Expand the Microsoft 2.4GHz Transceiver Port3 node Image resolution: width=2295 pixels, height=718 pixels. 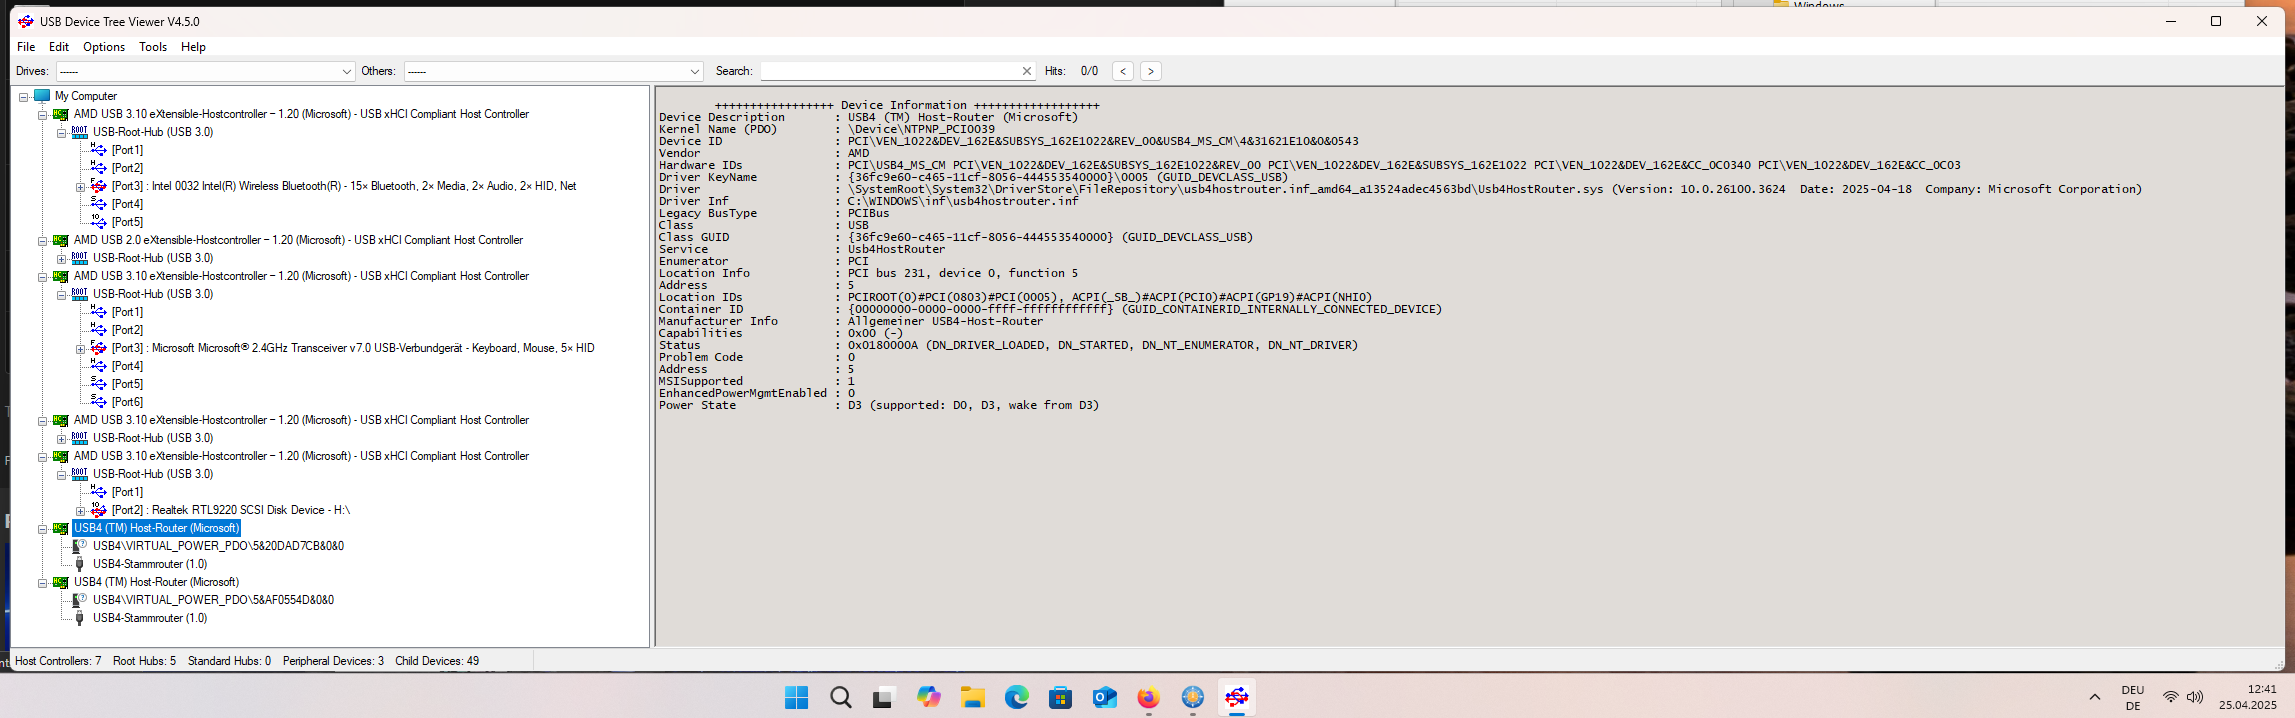click(x=80, y=349)
